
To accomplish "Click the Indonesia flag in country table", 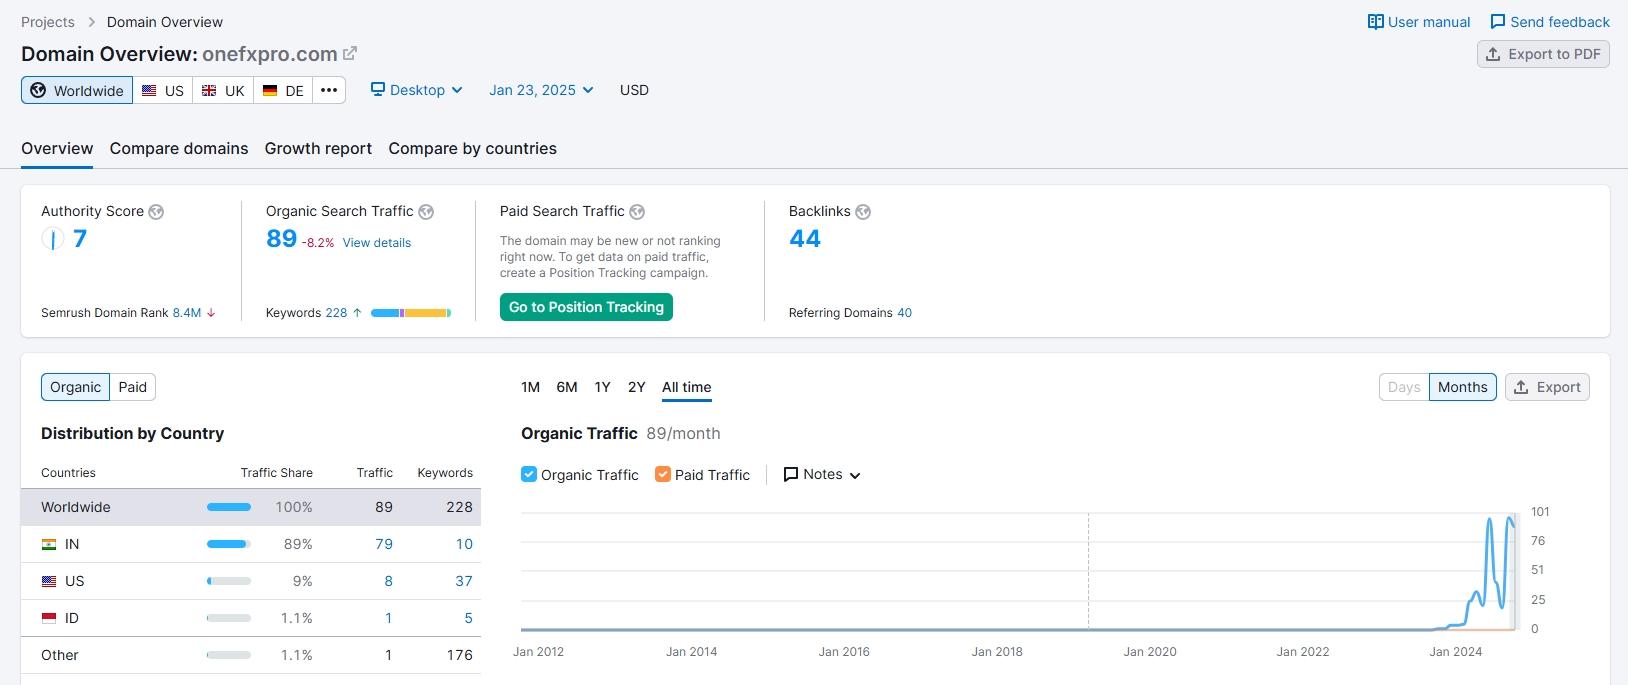I will click(49, 618).
